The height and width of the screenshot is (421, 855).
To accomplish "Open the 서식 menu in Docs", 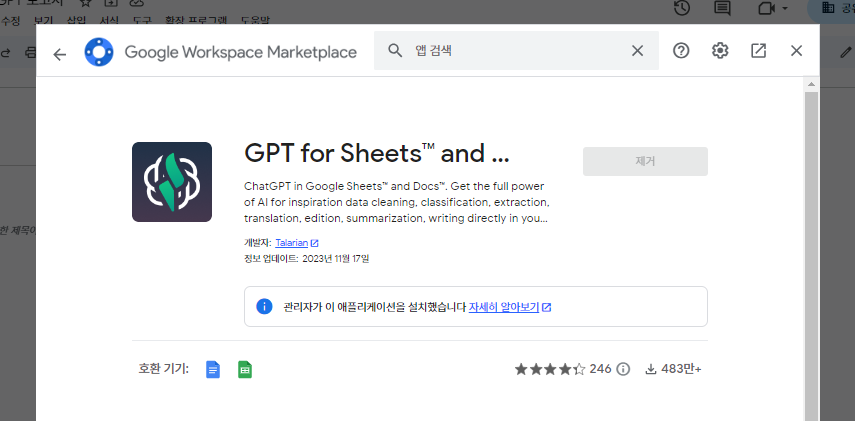I will click(x=109, y=21).
